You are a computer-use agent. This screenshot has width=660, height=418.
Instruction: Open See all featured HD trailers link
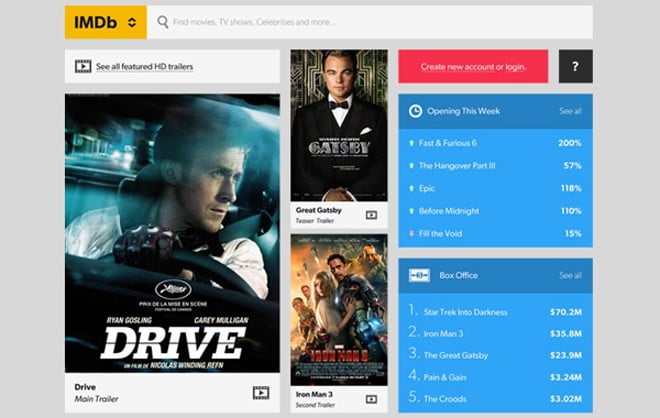pos(144,67)
